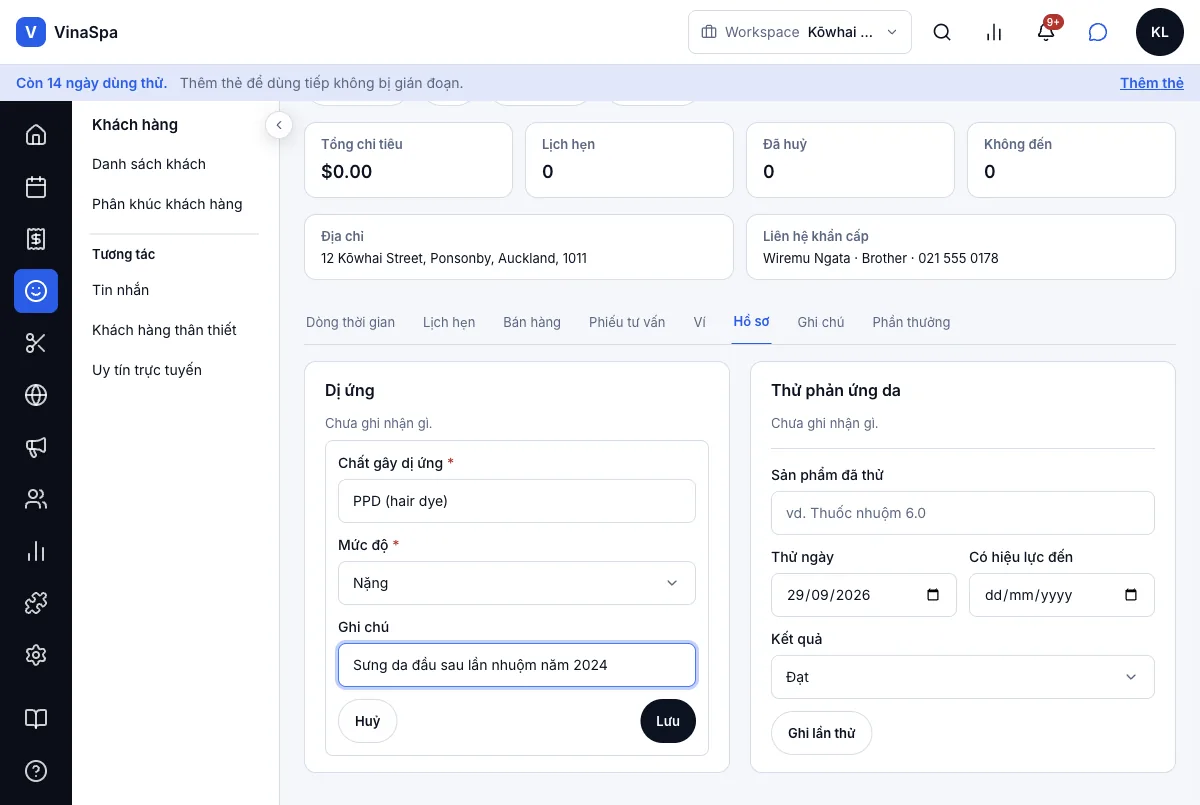Click the Thêm thẻ link
This screenshot has height=805, width=1200.
(1152, 83)
